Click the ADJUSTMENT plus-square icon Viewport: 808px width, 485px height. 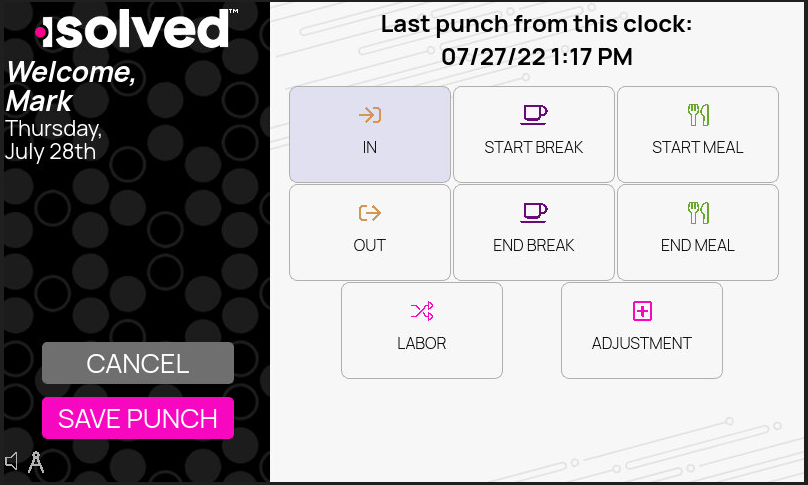[642, 311]
